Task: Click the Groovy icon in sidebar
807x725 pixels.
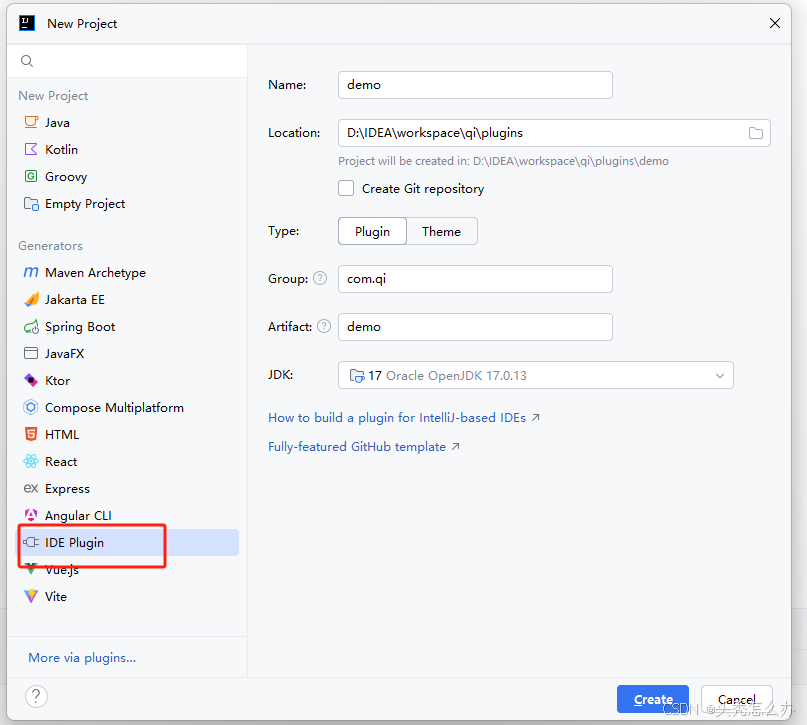Action: click(x=31, y=176)
